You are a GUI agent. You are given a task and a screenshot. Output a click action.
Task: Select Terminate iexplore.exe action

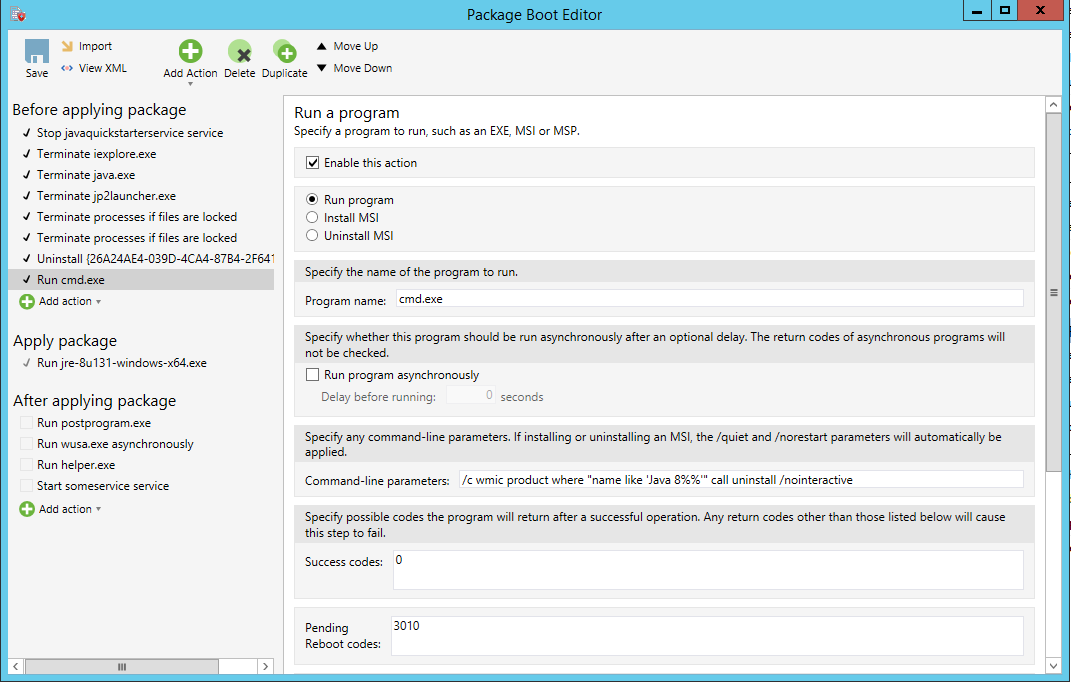click(x=96, y=154)
